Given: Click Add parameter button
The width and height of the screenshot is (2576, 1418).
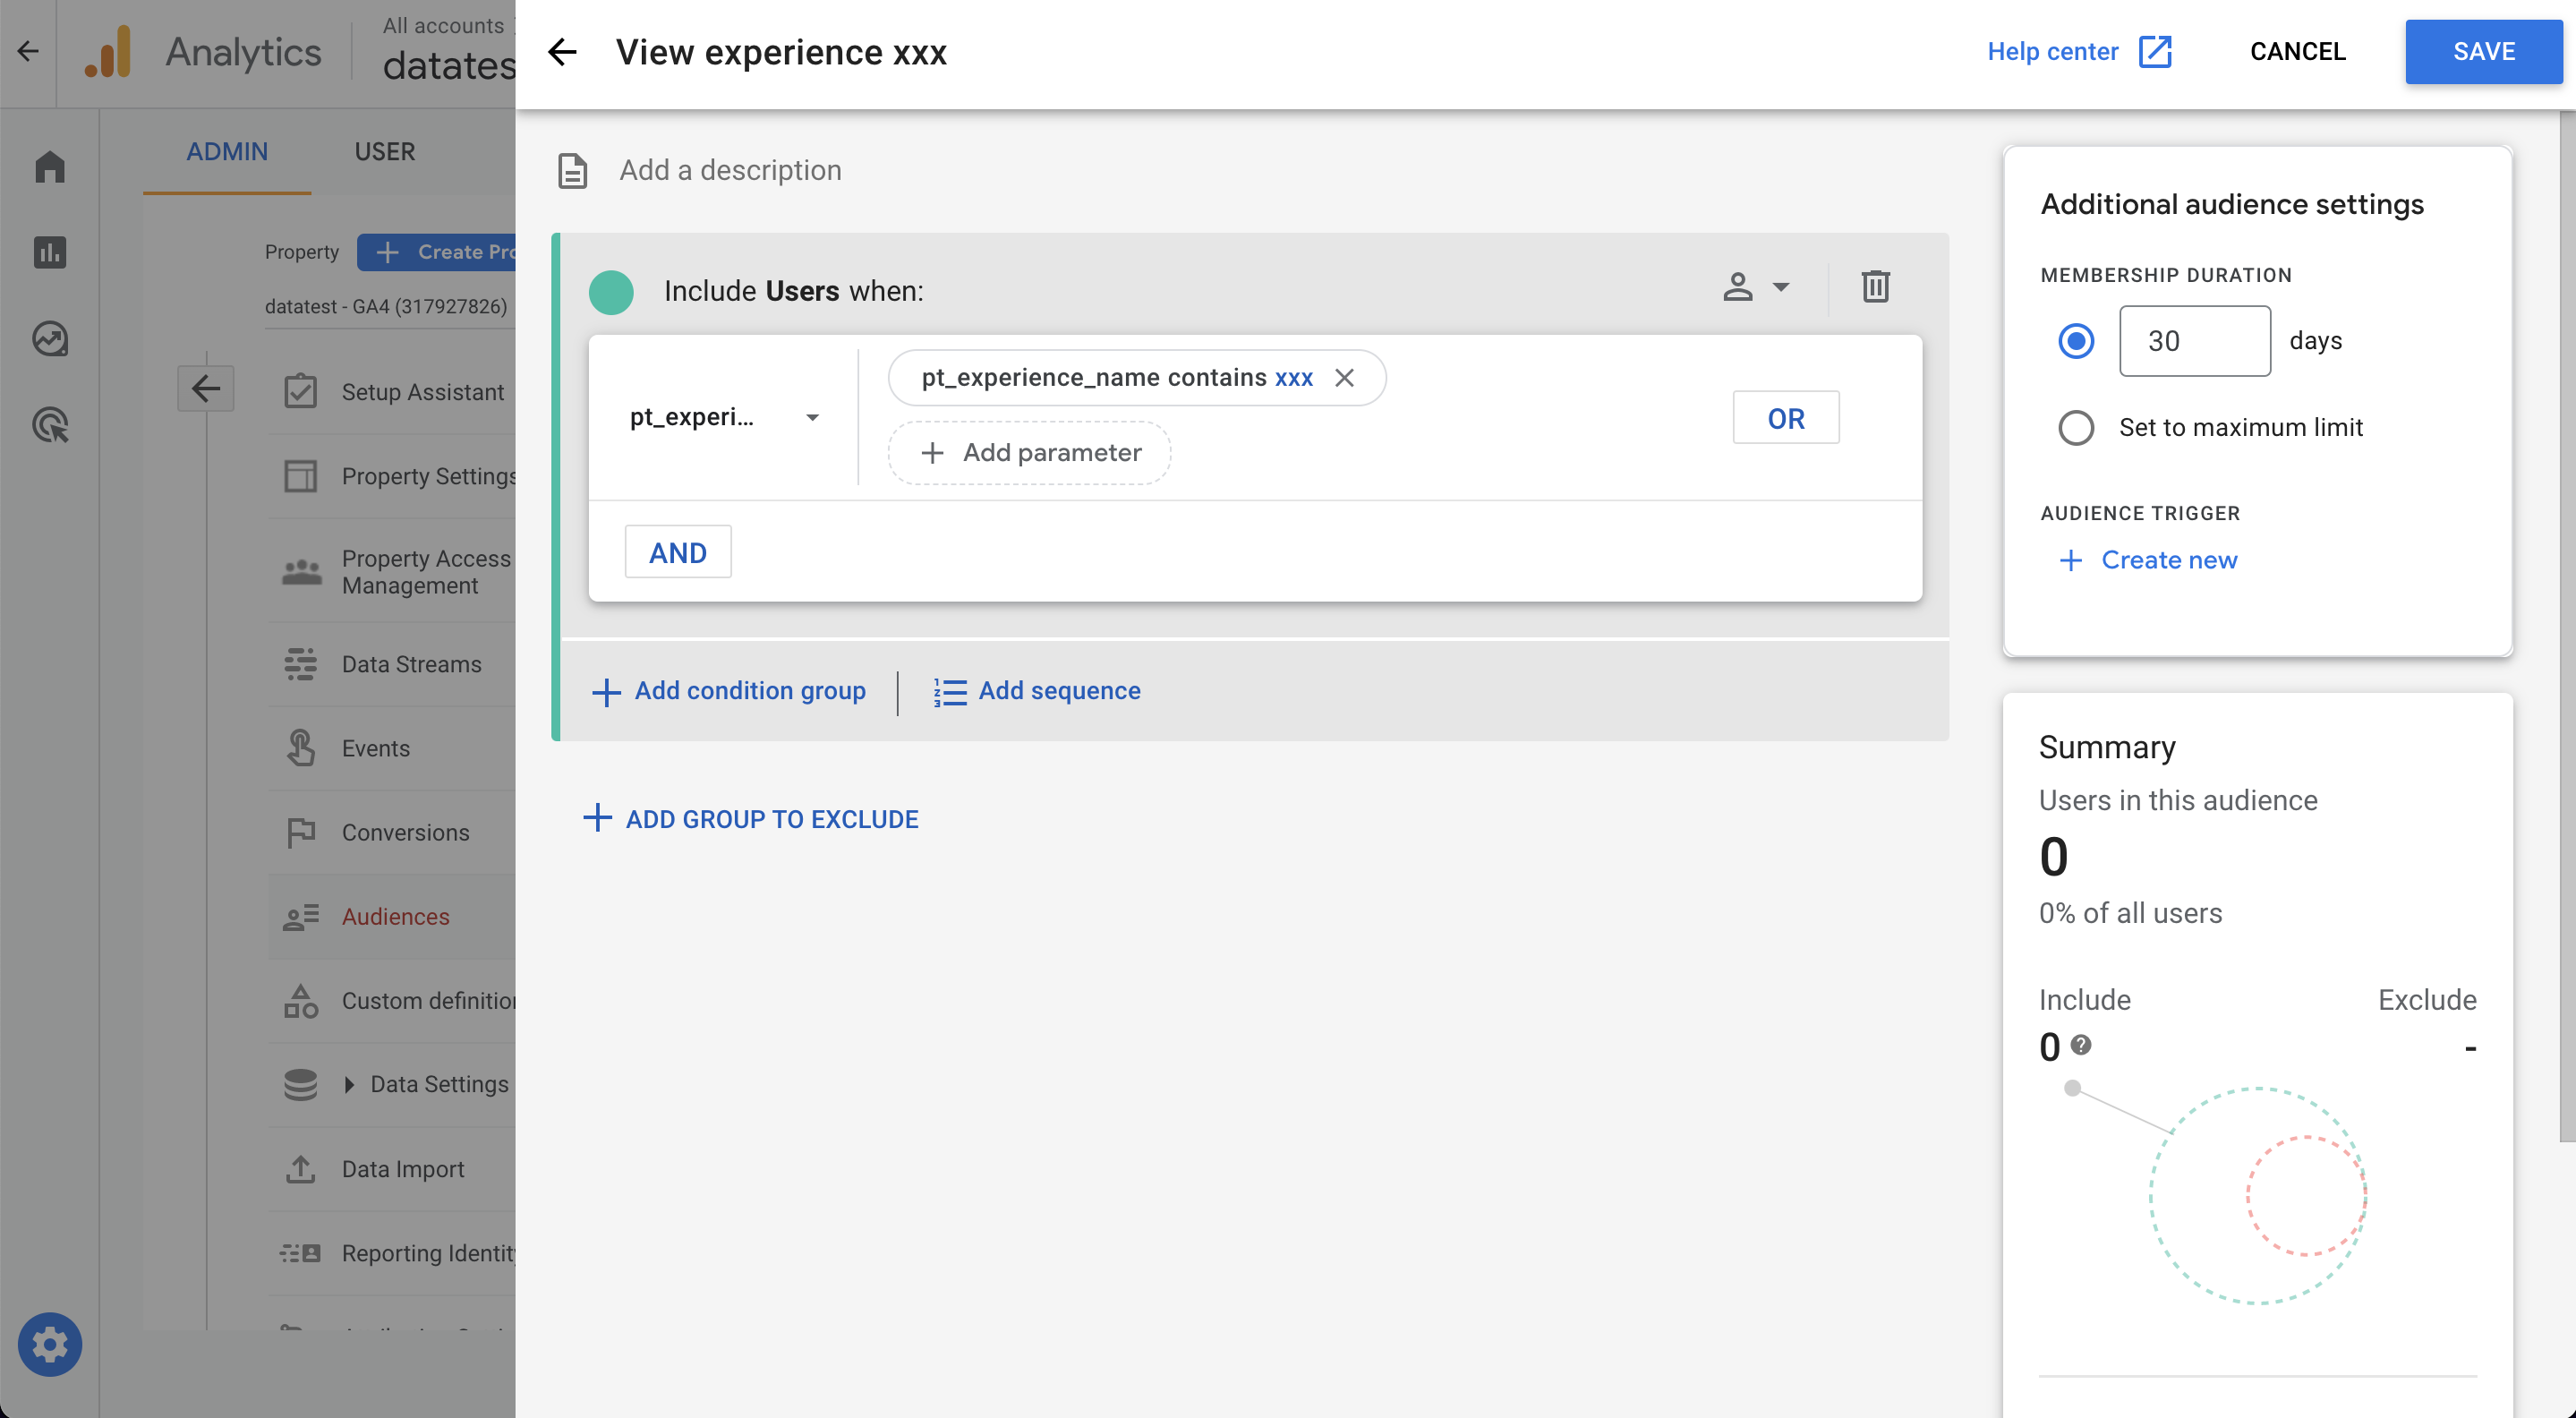Looking at the screenshot, I should [x=1029, y=453].
